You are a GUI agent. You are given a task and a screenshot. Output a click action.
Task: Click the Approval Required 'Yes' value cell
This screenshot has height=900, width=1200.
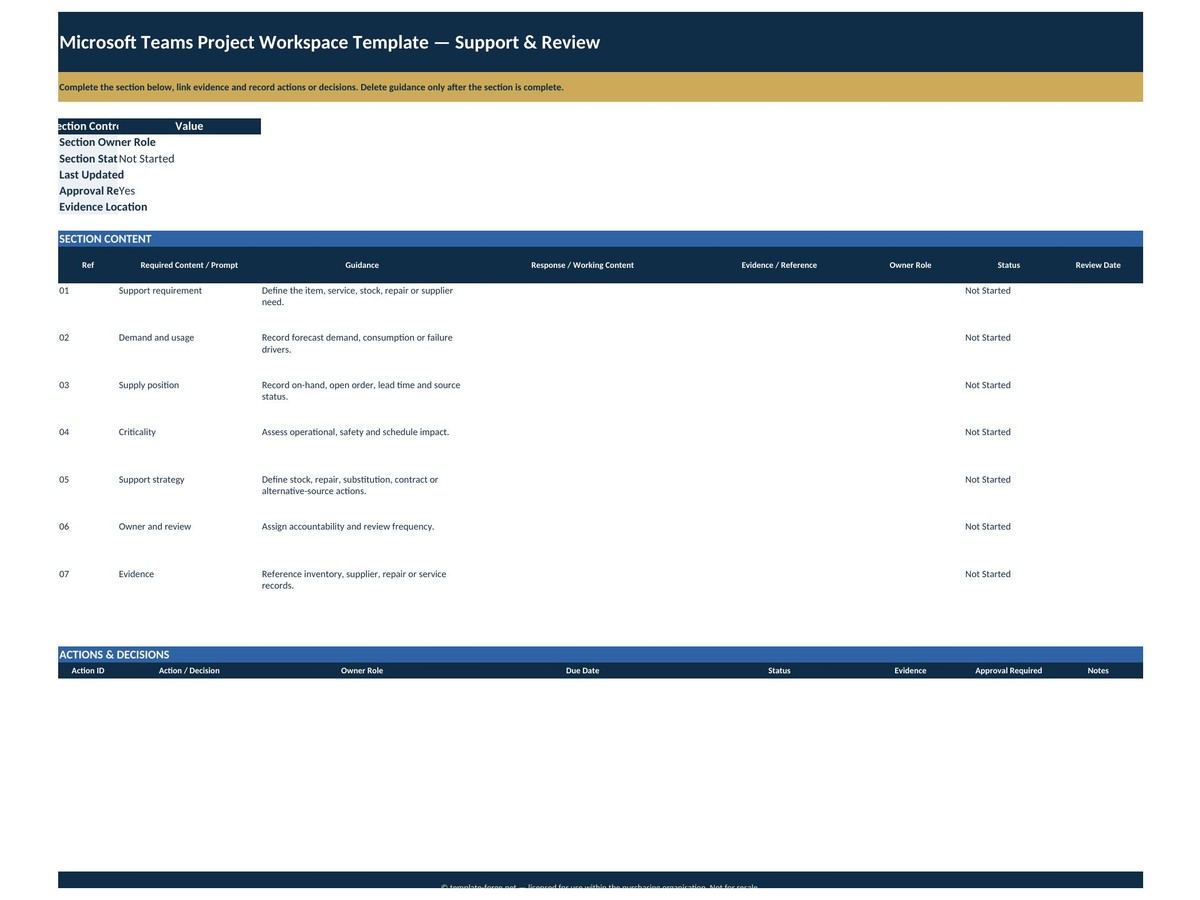[189, 191]
